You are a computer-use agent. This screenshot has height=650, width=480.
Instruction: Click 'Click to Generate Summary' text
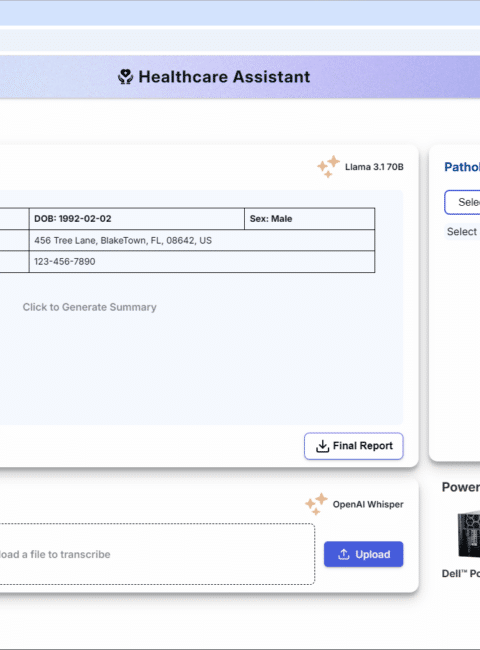(x=90, y=307)
